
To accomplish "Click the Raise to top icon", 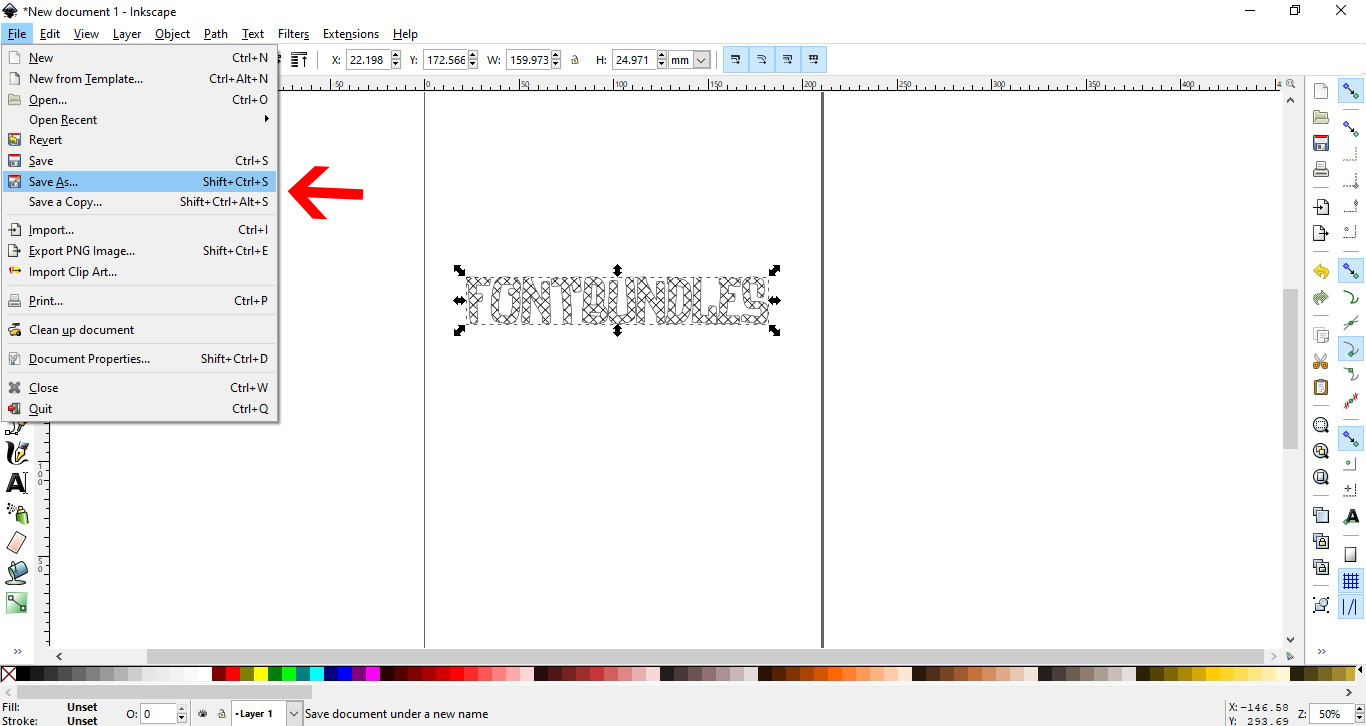I will click(x=298, y=60).
